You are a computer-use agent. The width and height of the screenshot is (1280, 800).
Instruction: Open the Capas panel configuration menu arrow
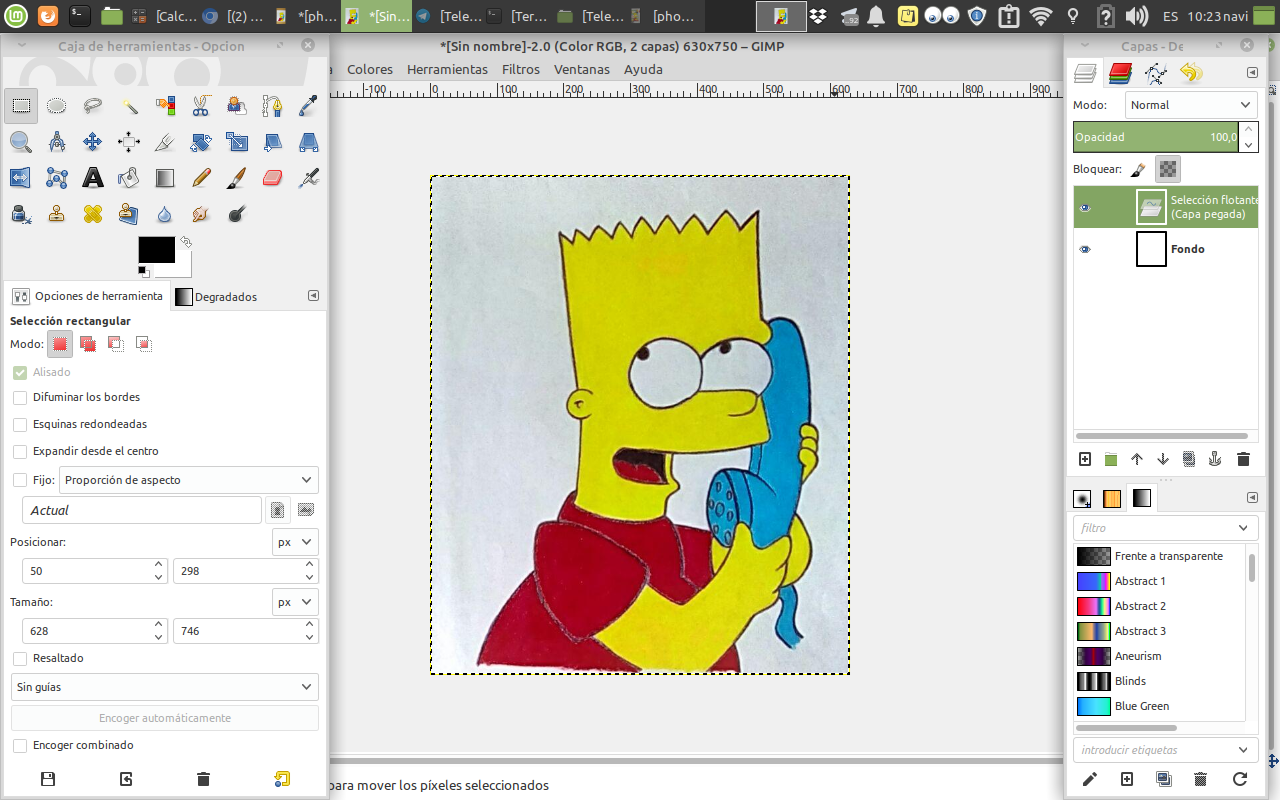click(1252, 73)
